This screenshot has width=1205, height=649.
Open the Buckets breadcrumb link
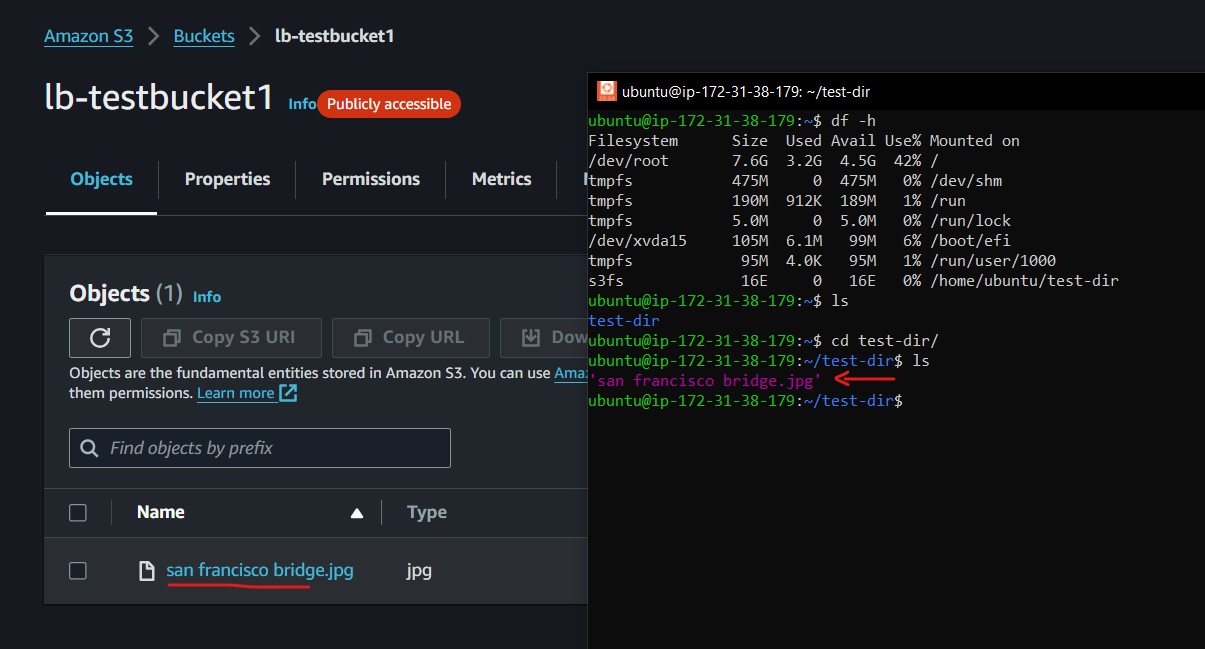[x=204, y=35]
